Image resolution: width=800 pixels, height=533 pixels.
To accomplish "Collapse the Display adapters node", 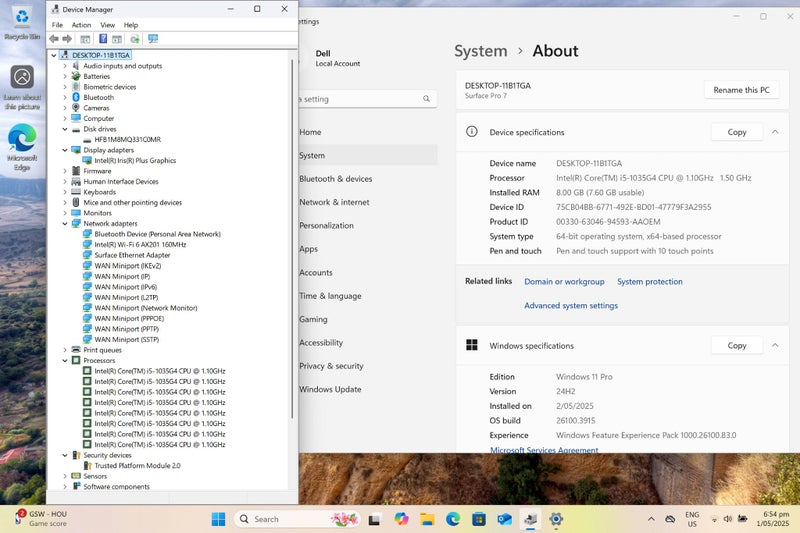I will coord(65,150).
